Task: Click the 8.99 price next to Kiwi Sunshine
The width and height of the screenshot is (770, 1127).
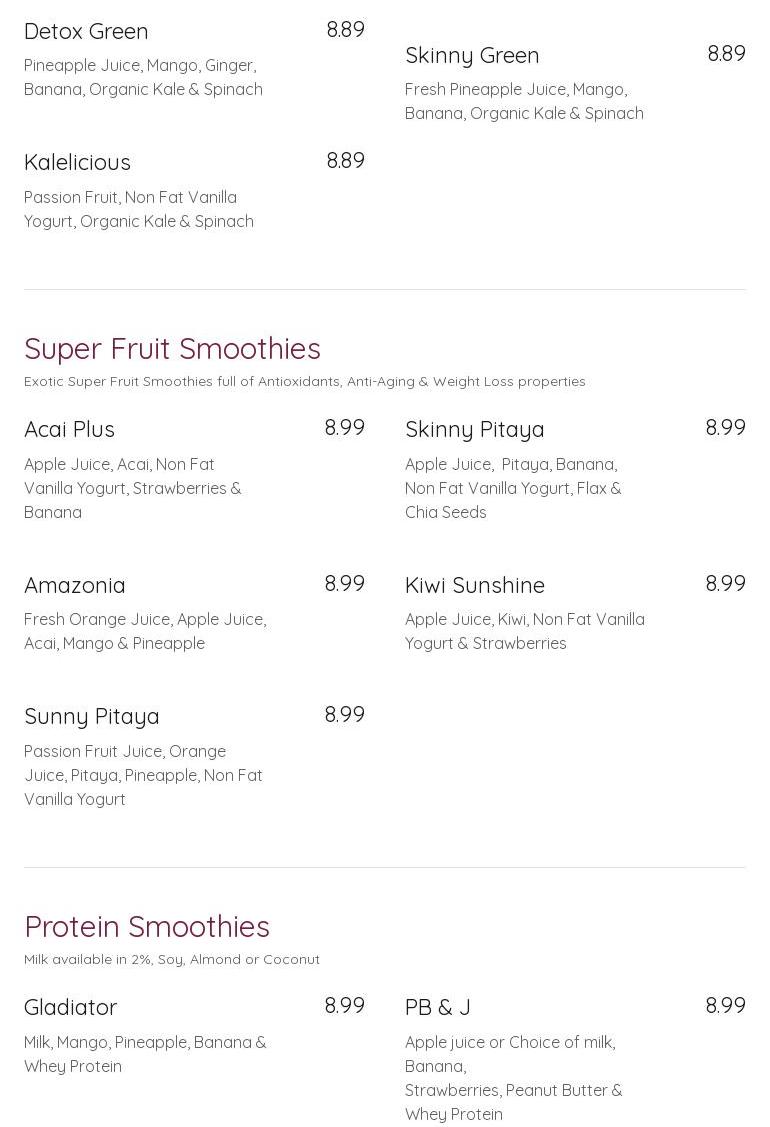Action: pyautogui.click(x=725, y=584)
